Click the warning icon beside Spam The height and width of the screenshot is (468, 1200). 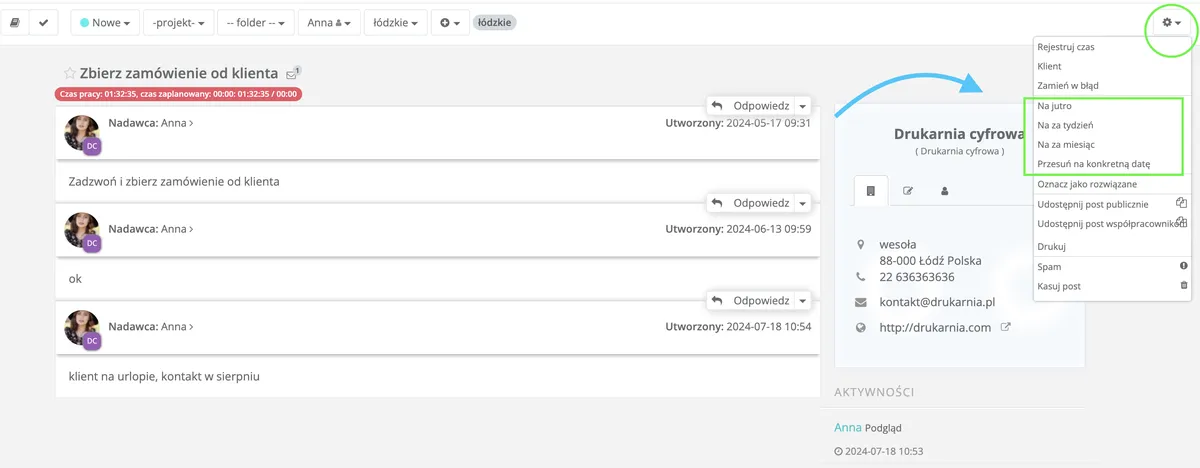pos(1185,267)
